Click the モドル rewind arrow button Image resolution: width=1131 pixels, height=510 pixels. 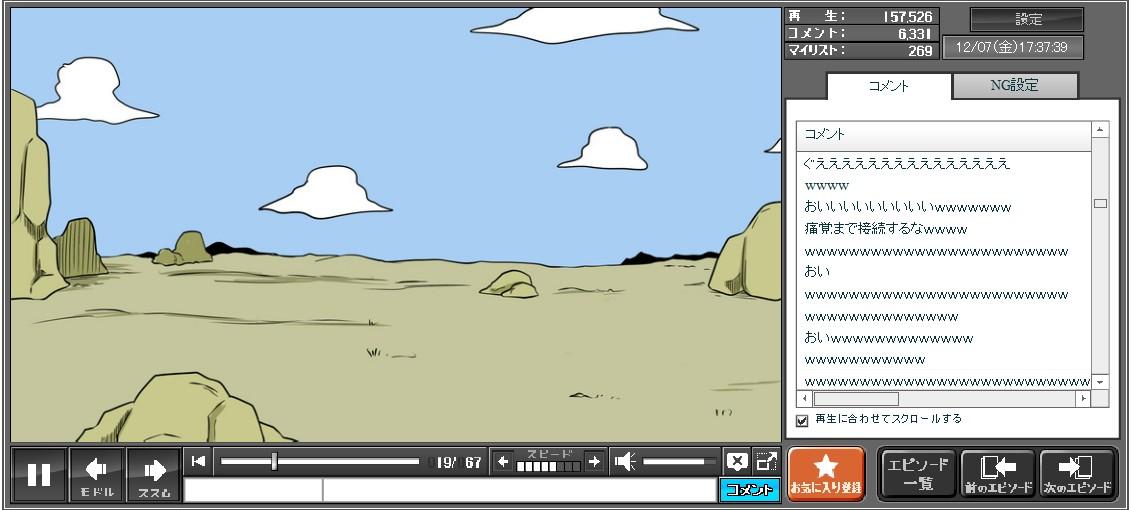pos(97,474)
